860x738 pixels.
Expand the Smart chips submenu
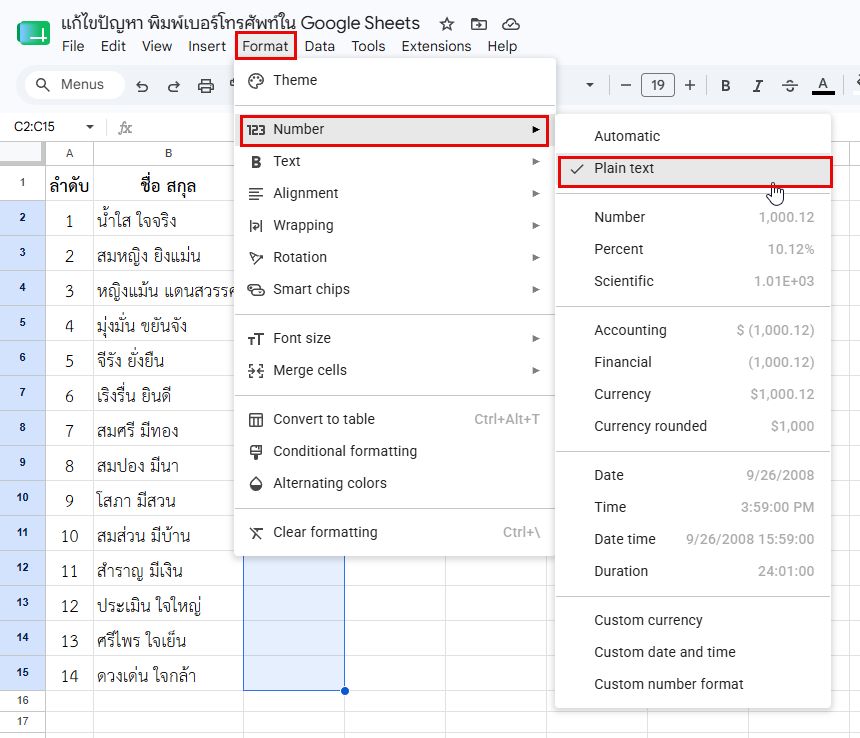[394, 289]
